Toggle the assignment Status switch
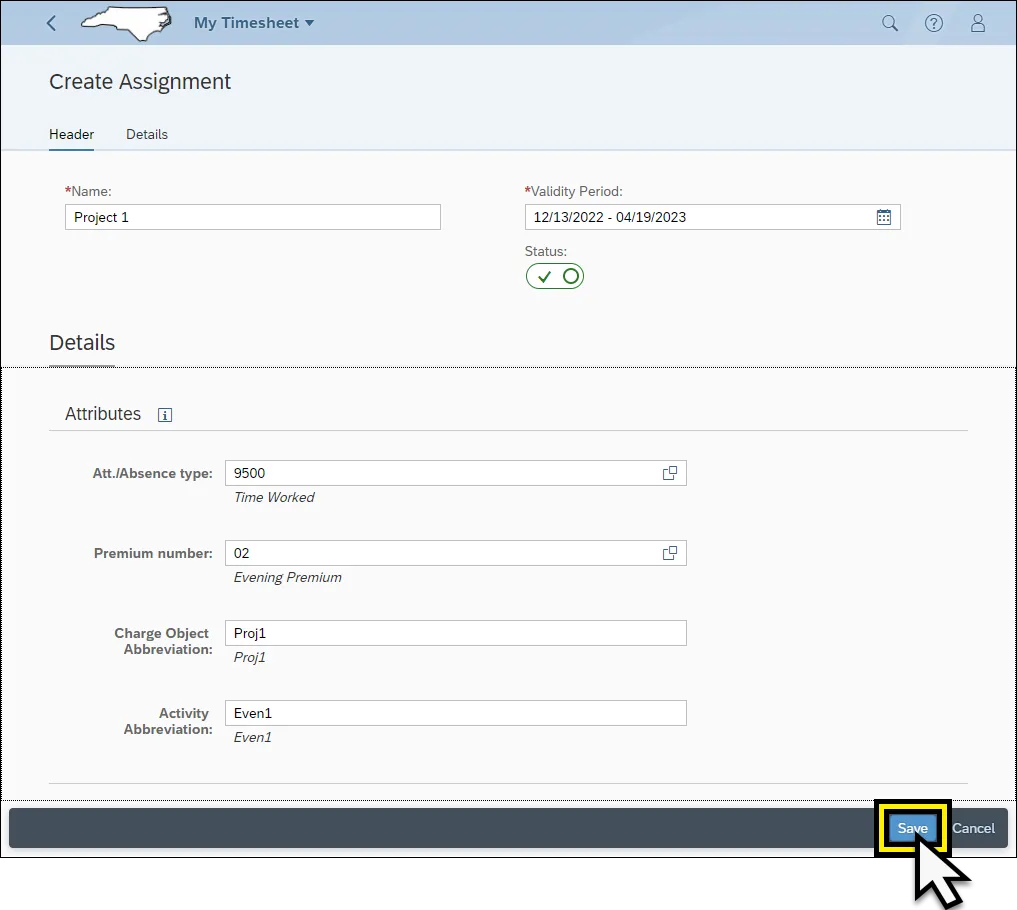1017x910 pixels. (x=555, y=276)
